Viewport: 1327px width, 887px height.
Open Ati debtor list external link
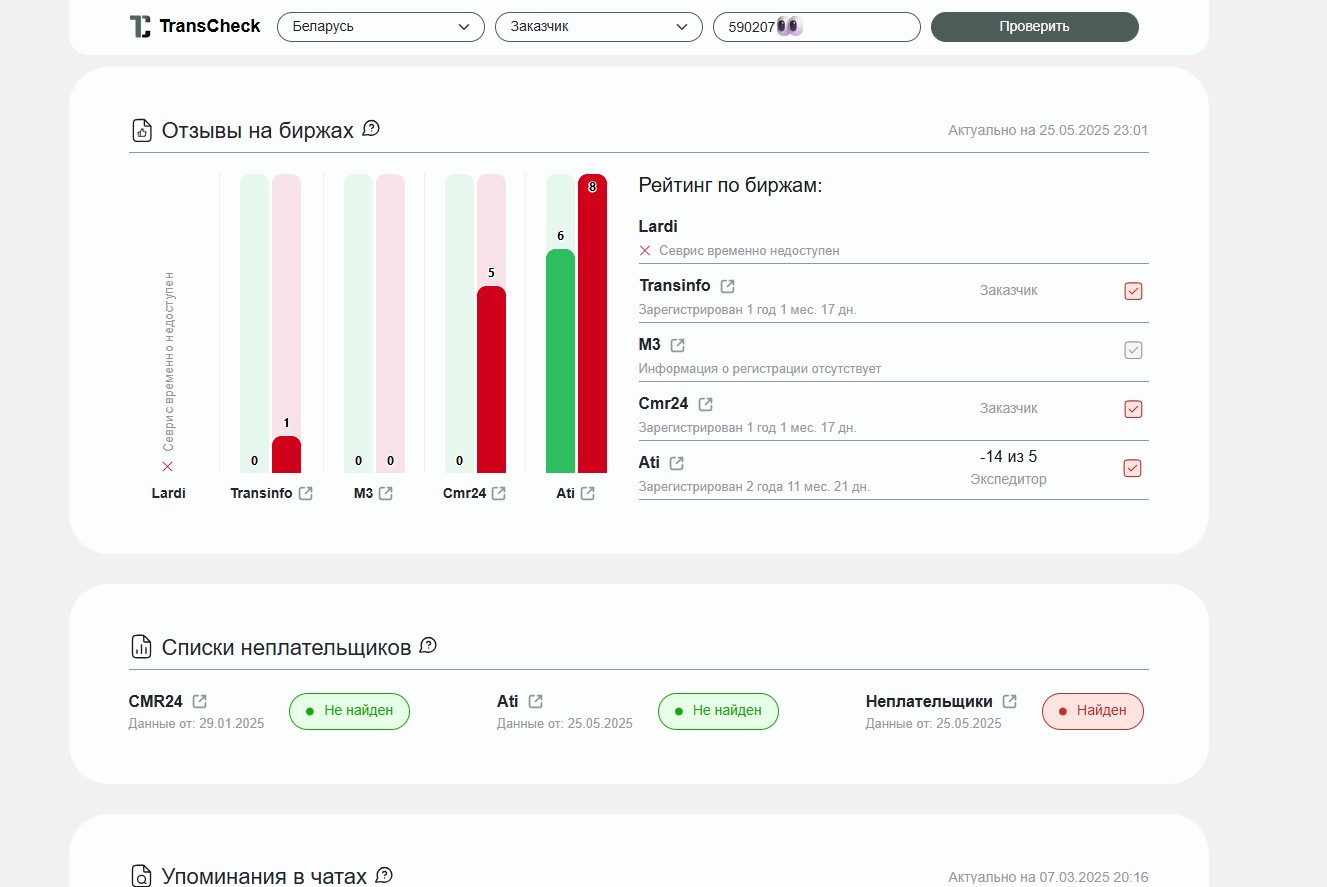coord(536,701)
